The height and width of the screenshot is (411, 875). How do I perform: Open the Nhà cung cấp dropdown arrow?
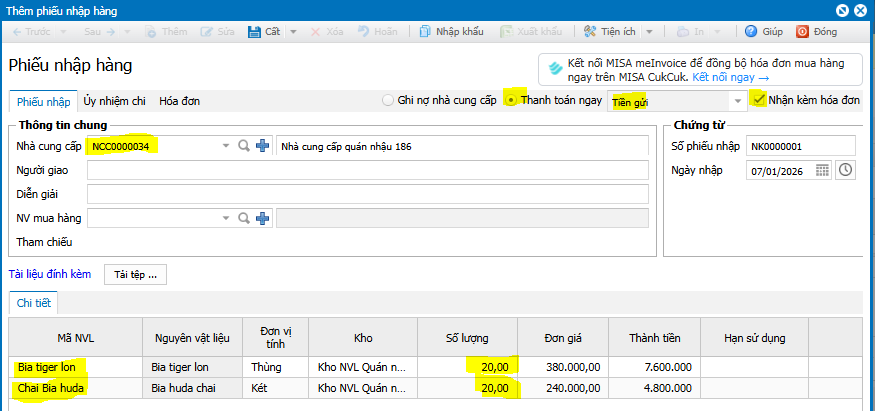coord(225,146)
